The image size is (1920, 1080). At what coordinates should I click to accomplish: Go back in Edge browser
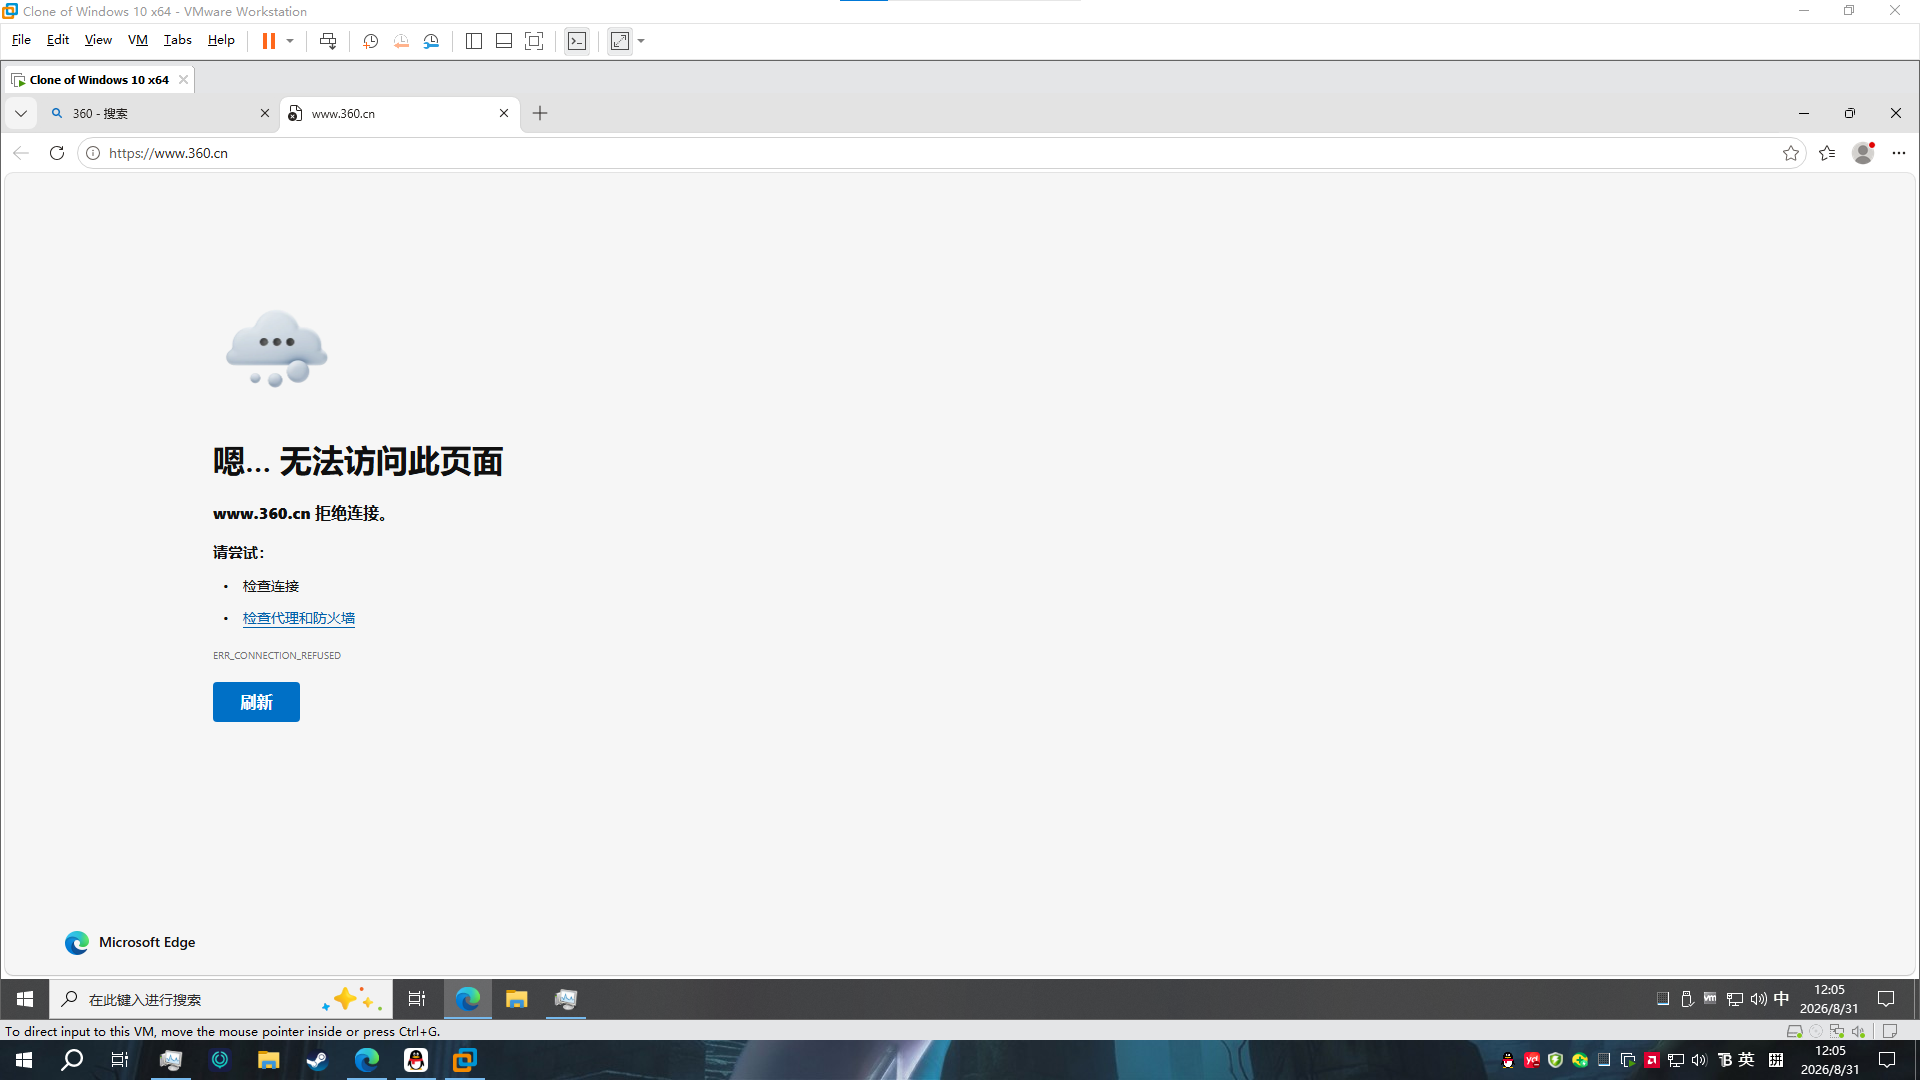(x=21, y=153)
